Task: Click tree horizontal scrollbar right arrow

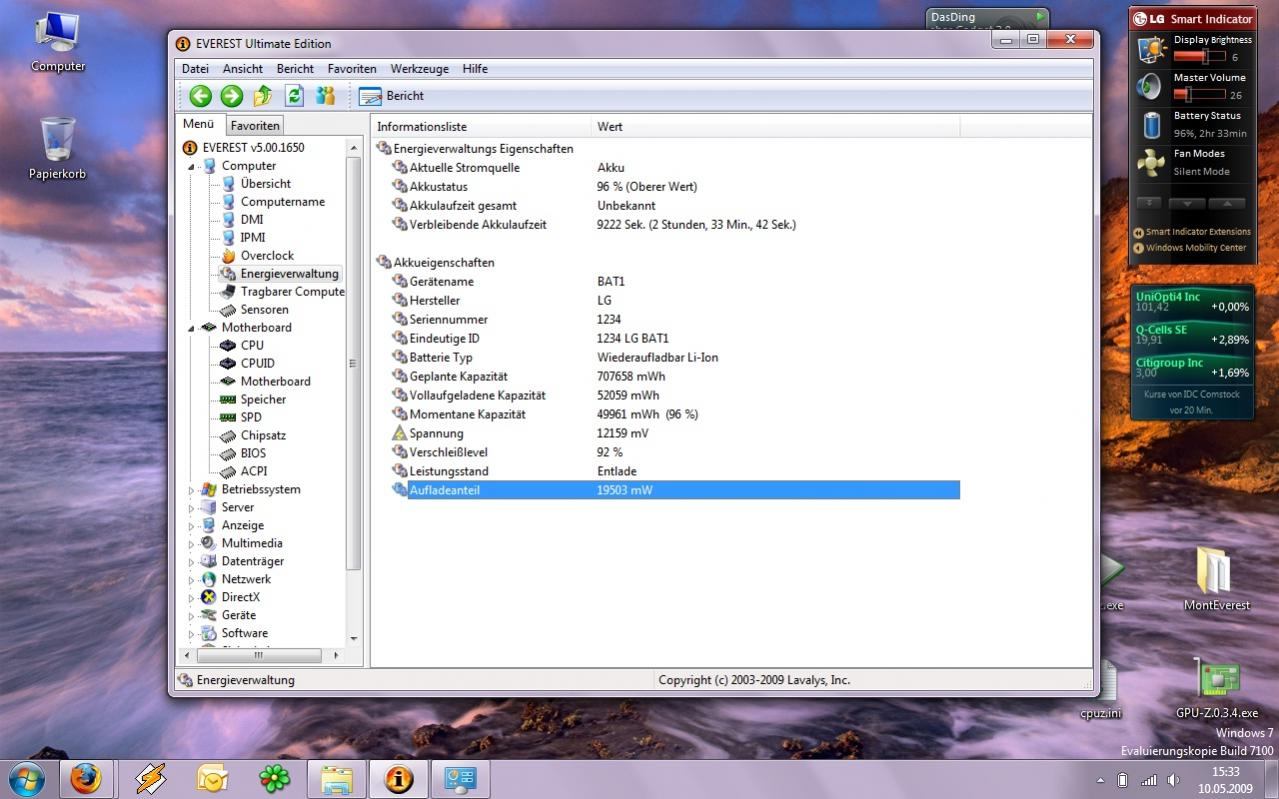Action: [336, 656]
